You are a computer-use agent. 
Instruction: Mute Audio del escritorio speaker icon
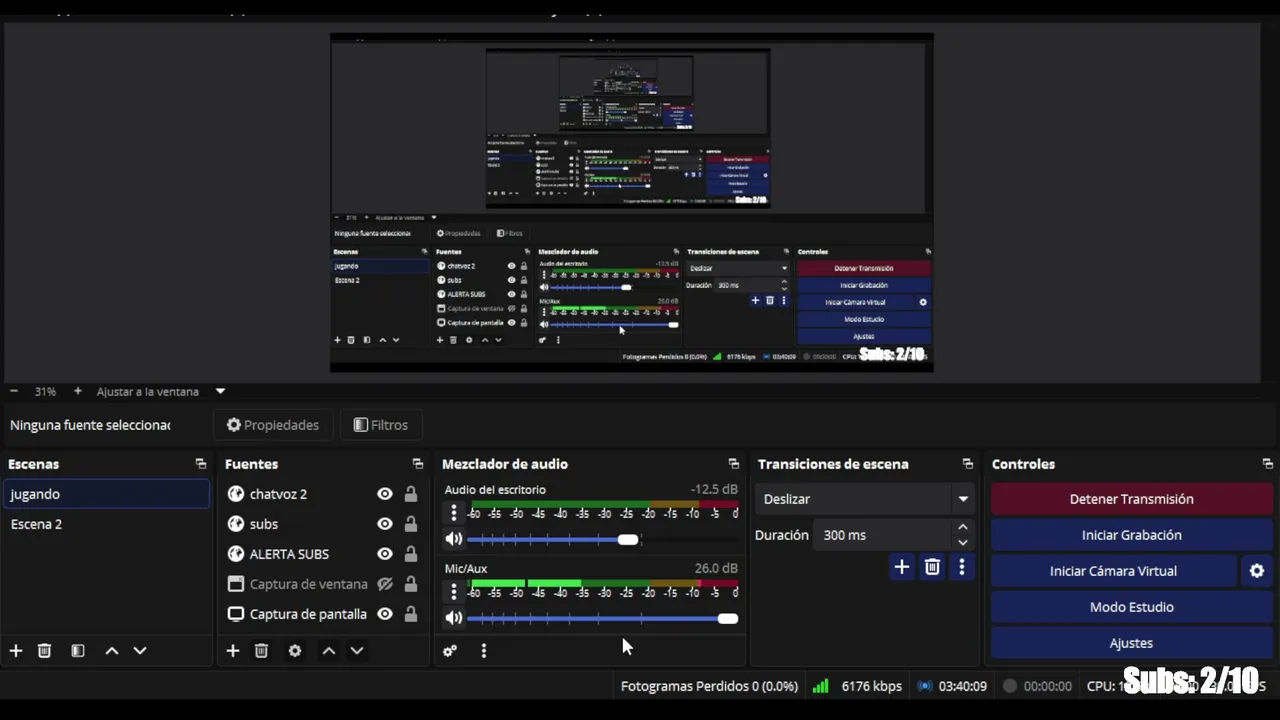point(454,539)
